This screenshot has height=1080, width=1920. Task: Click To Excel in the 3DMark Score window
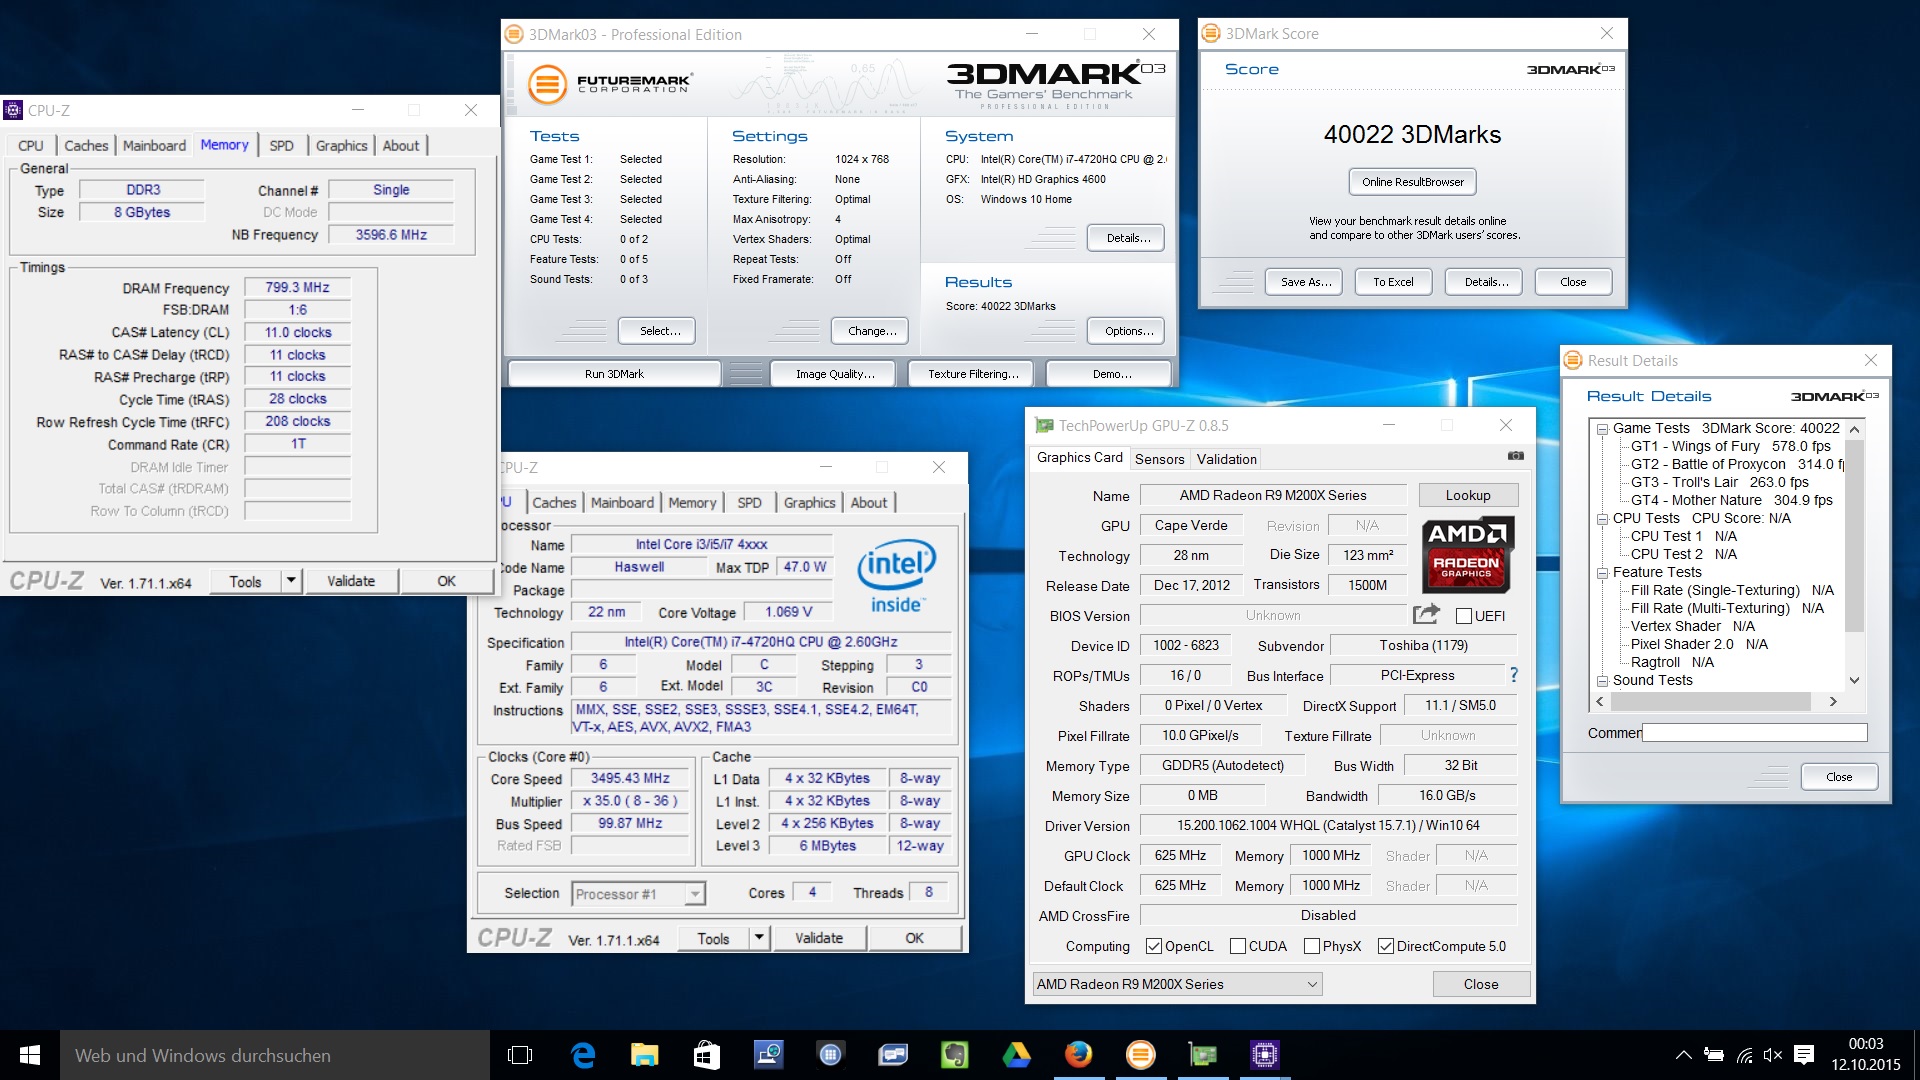point(1393,282)
